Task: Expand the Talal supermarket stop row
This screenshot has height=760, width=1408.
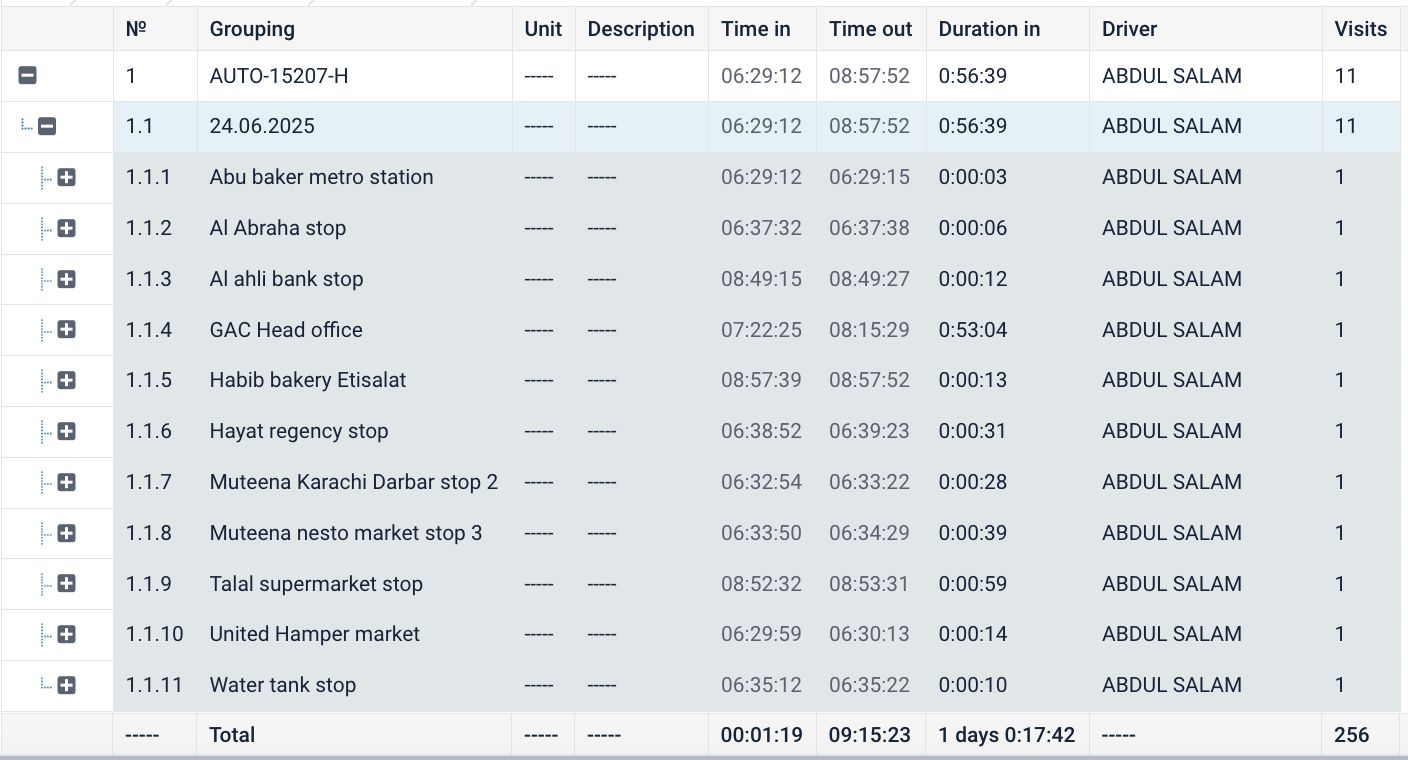Action: pos(67,583)
